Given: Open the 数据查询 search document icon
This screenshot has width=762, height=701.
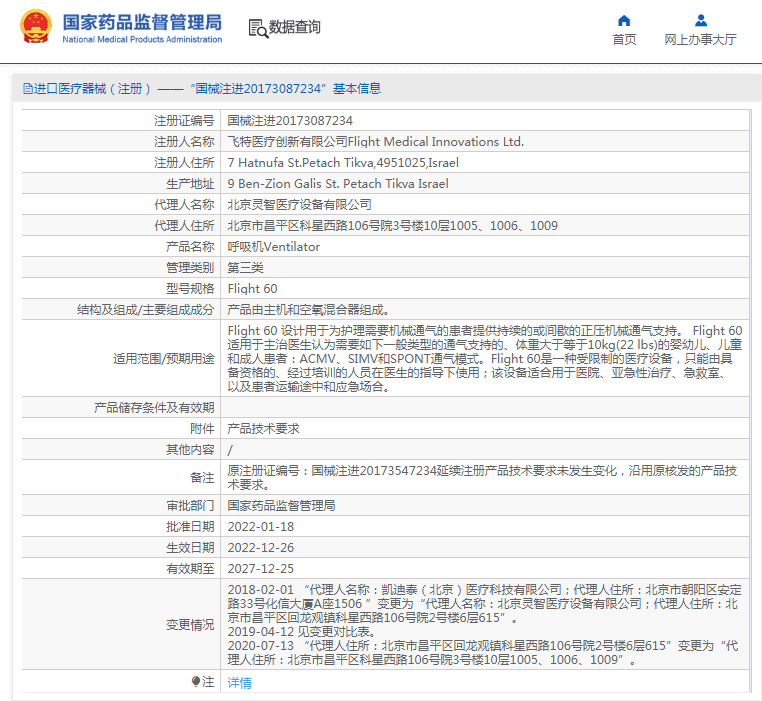Looking at the screenshot, I should click(x=257, y=28).
